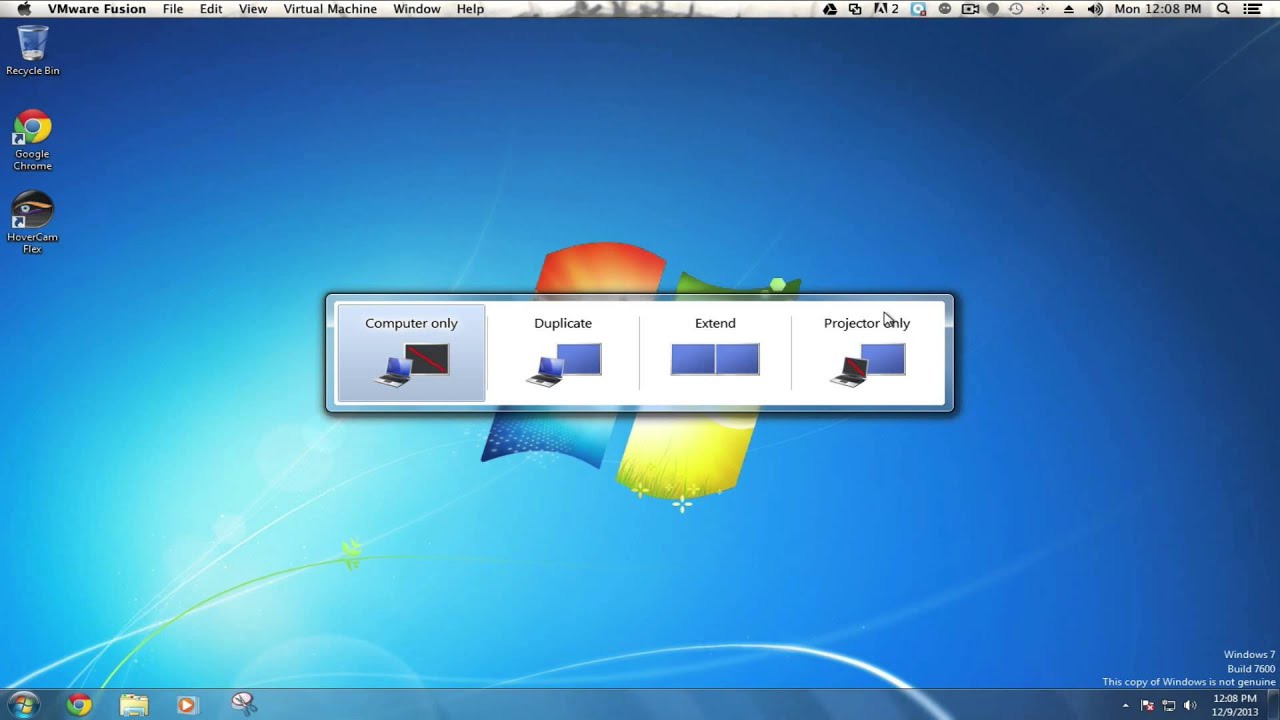This screenshot has height=720, width=1280.
Task: Open the VMware Fusion application menu
Action: pyautogui.click(x=97, y=9)
